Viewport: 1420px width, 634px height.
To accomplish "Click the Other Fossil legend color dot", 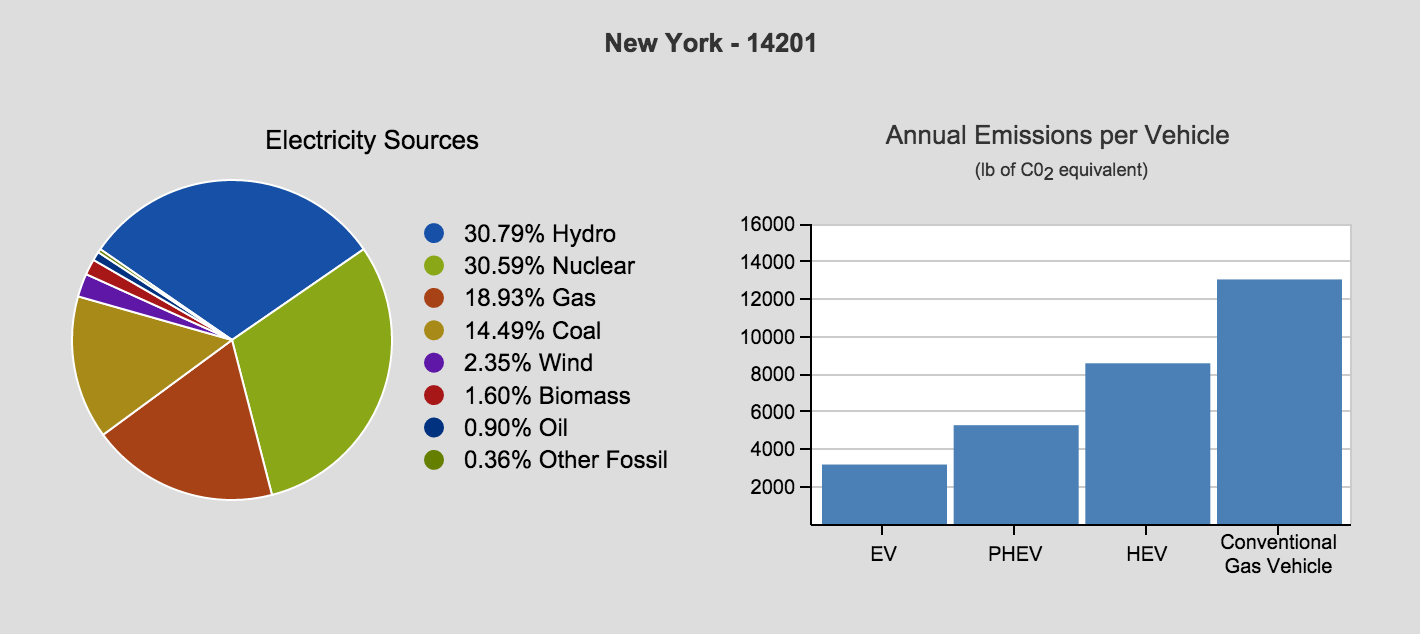I will coord(434,459).
